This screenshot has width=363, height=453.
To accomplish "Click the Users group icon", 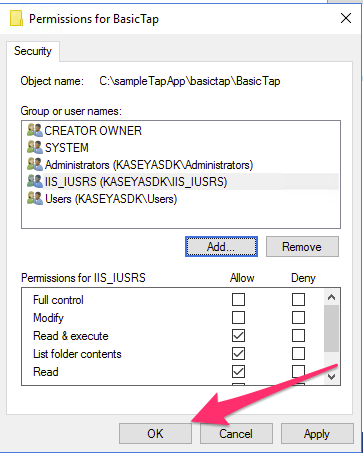I will 35,198.
